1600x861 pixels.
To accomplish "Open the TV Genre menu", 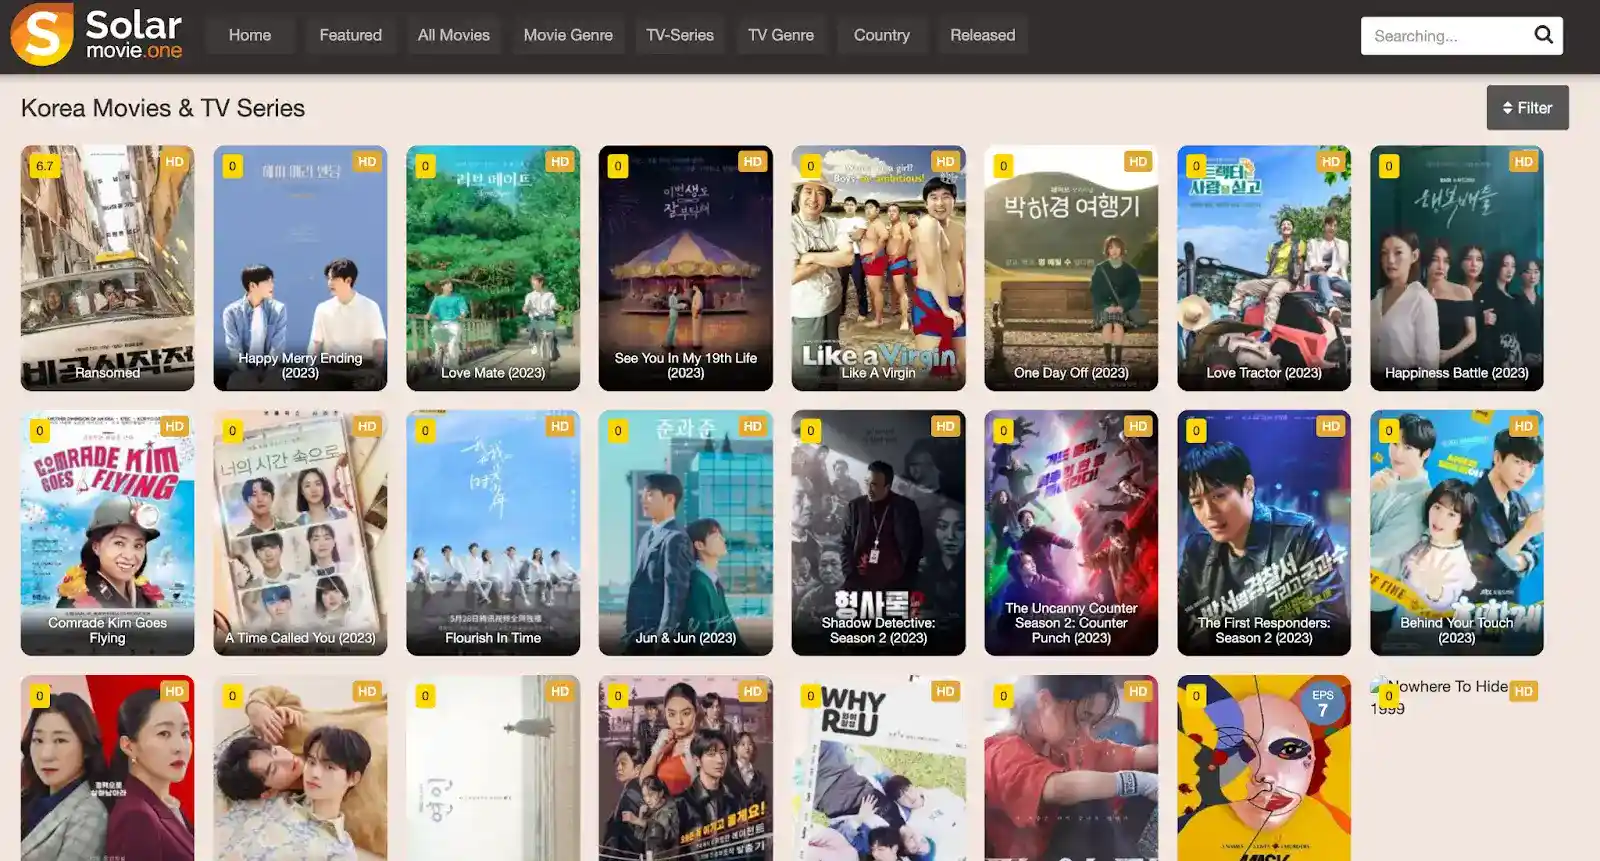I will point(781,35).
